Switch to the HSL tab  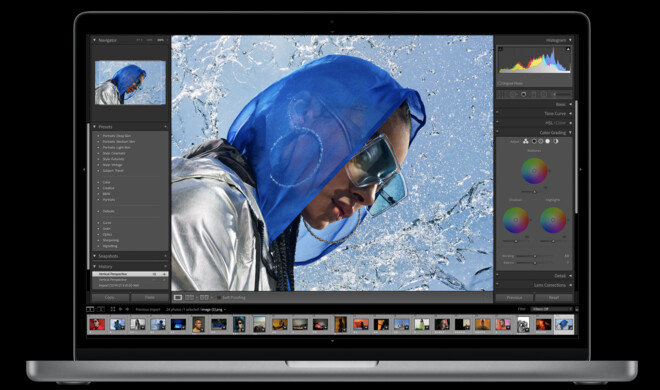549,123
